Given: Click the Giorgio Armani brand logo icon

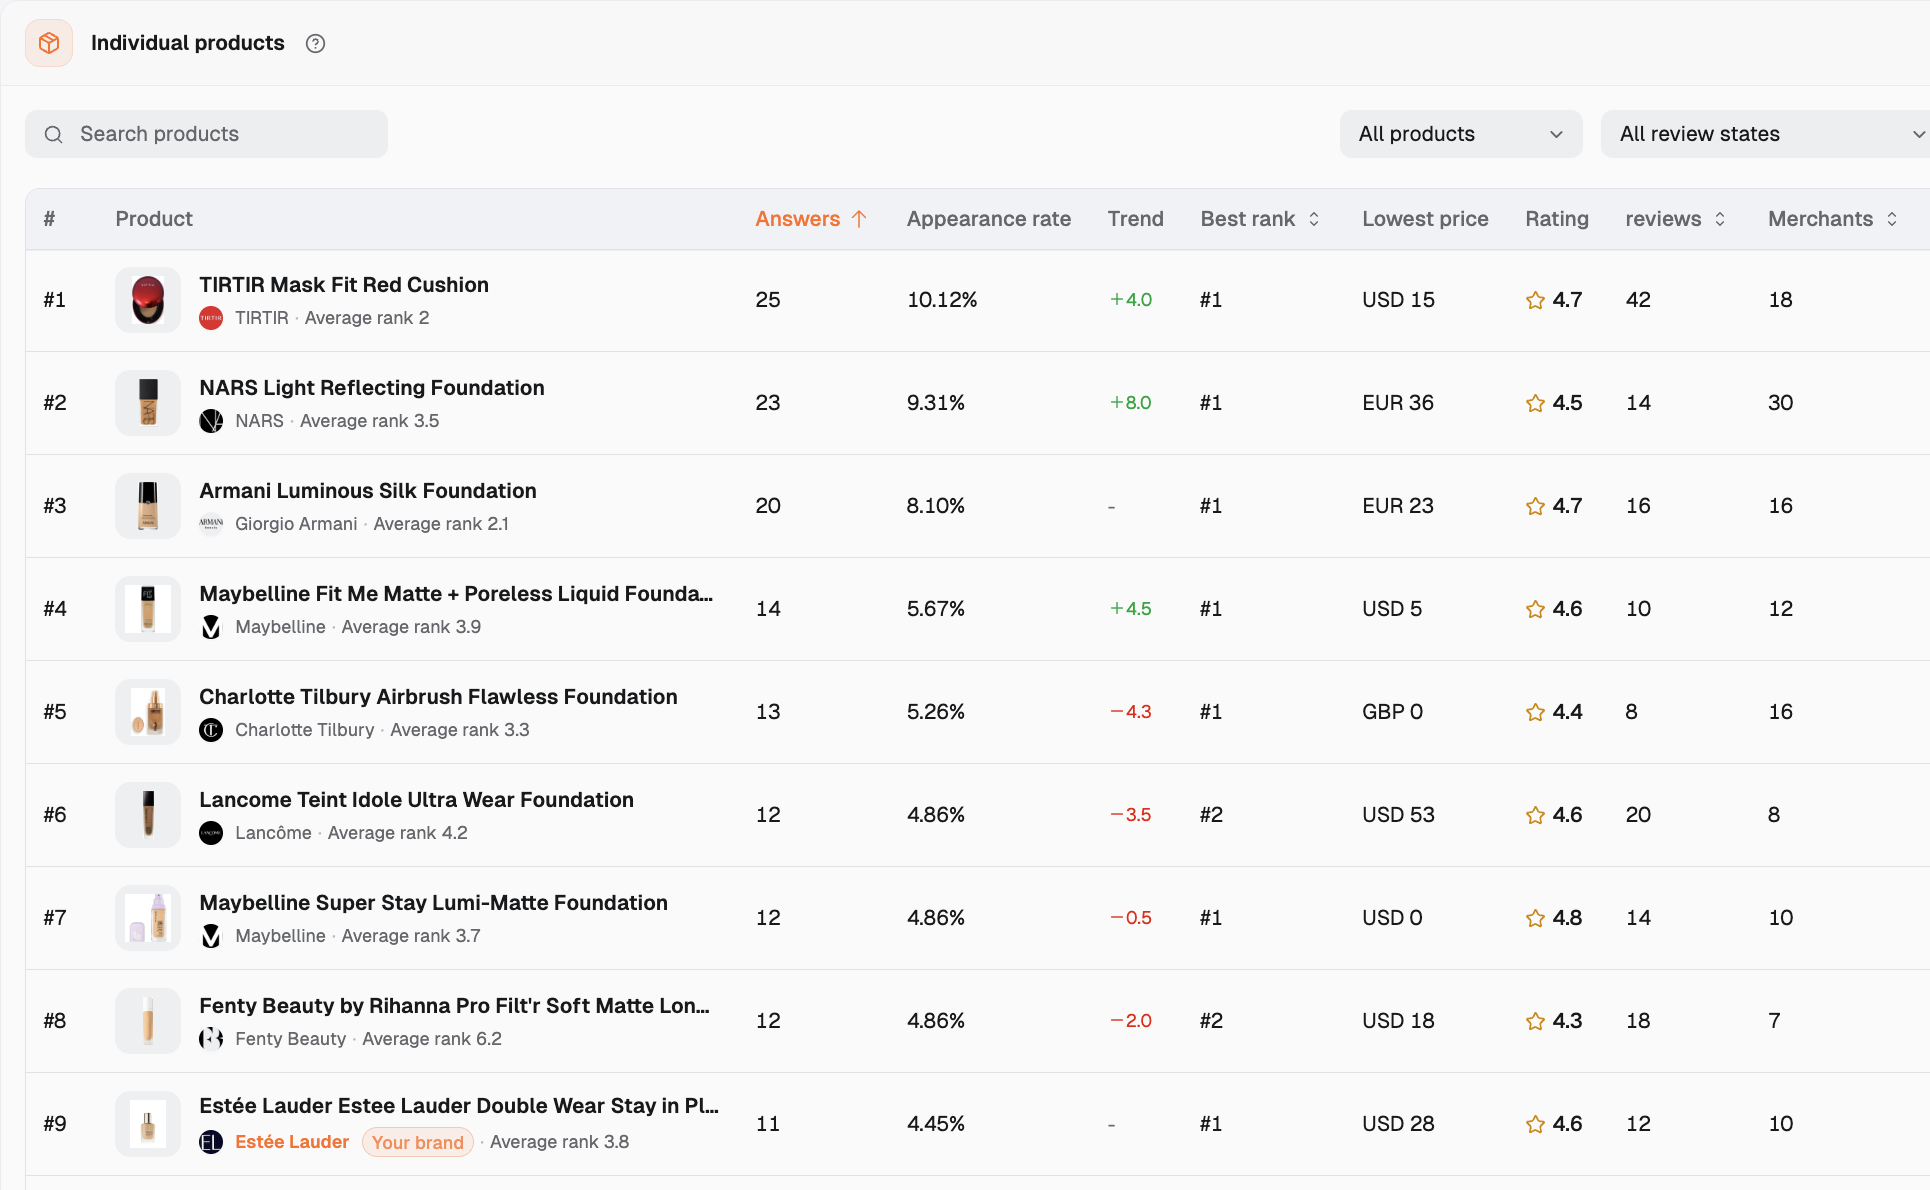Looking at the screenshot, I should [x=211, y=524].
